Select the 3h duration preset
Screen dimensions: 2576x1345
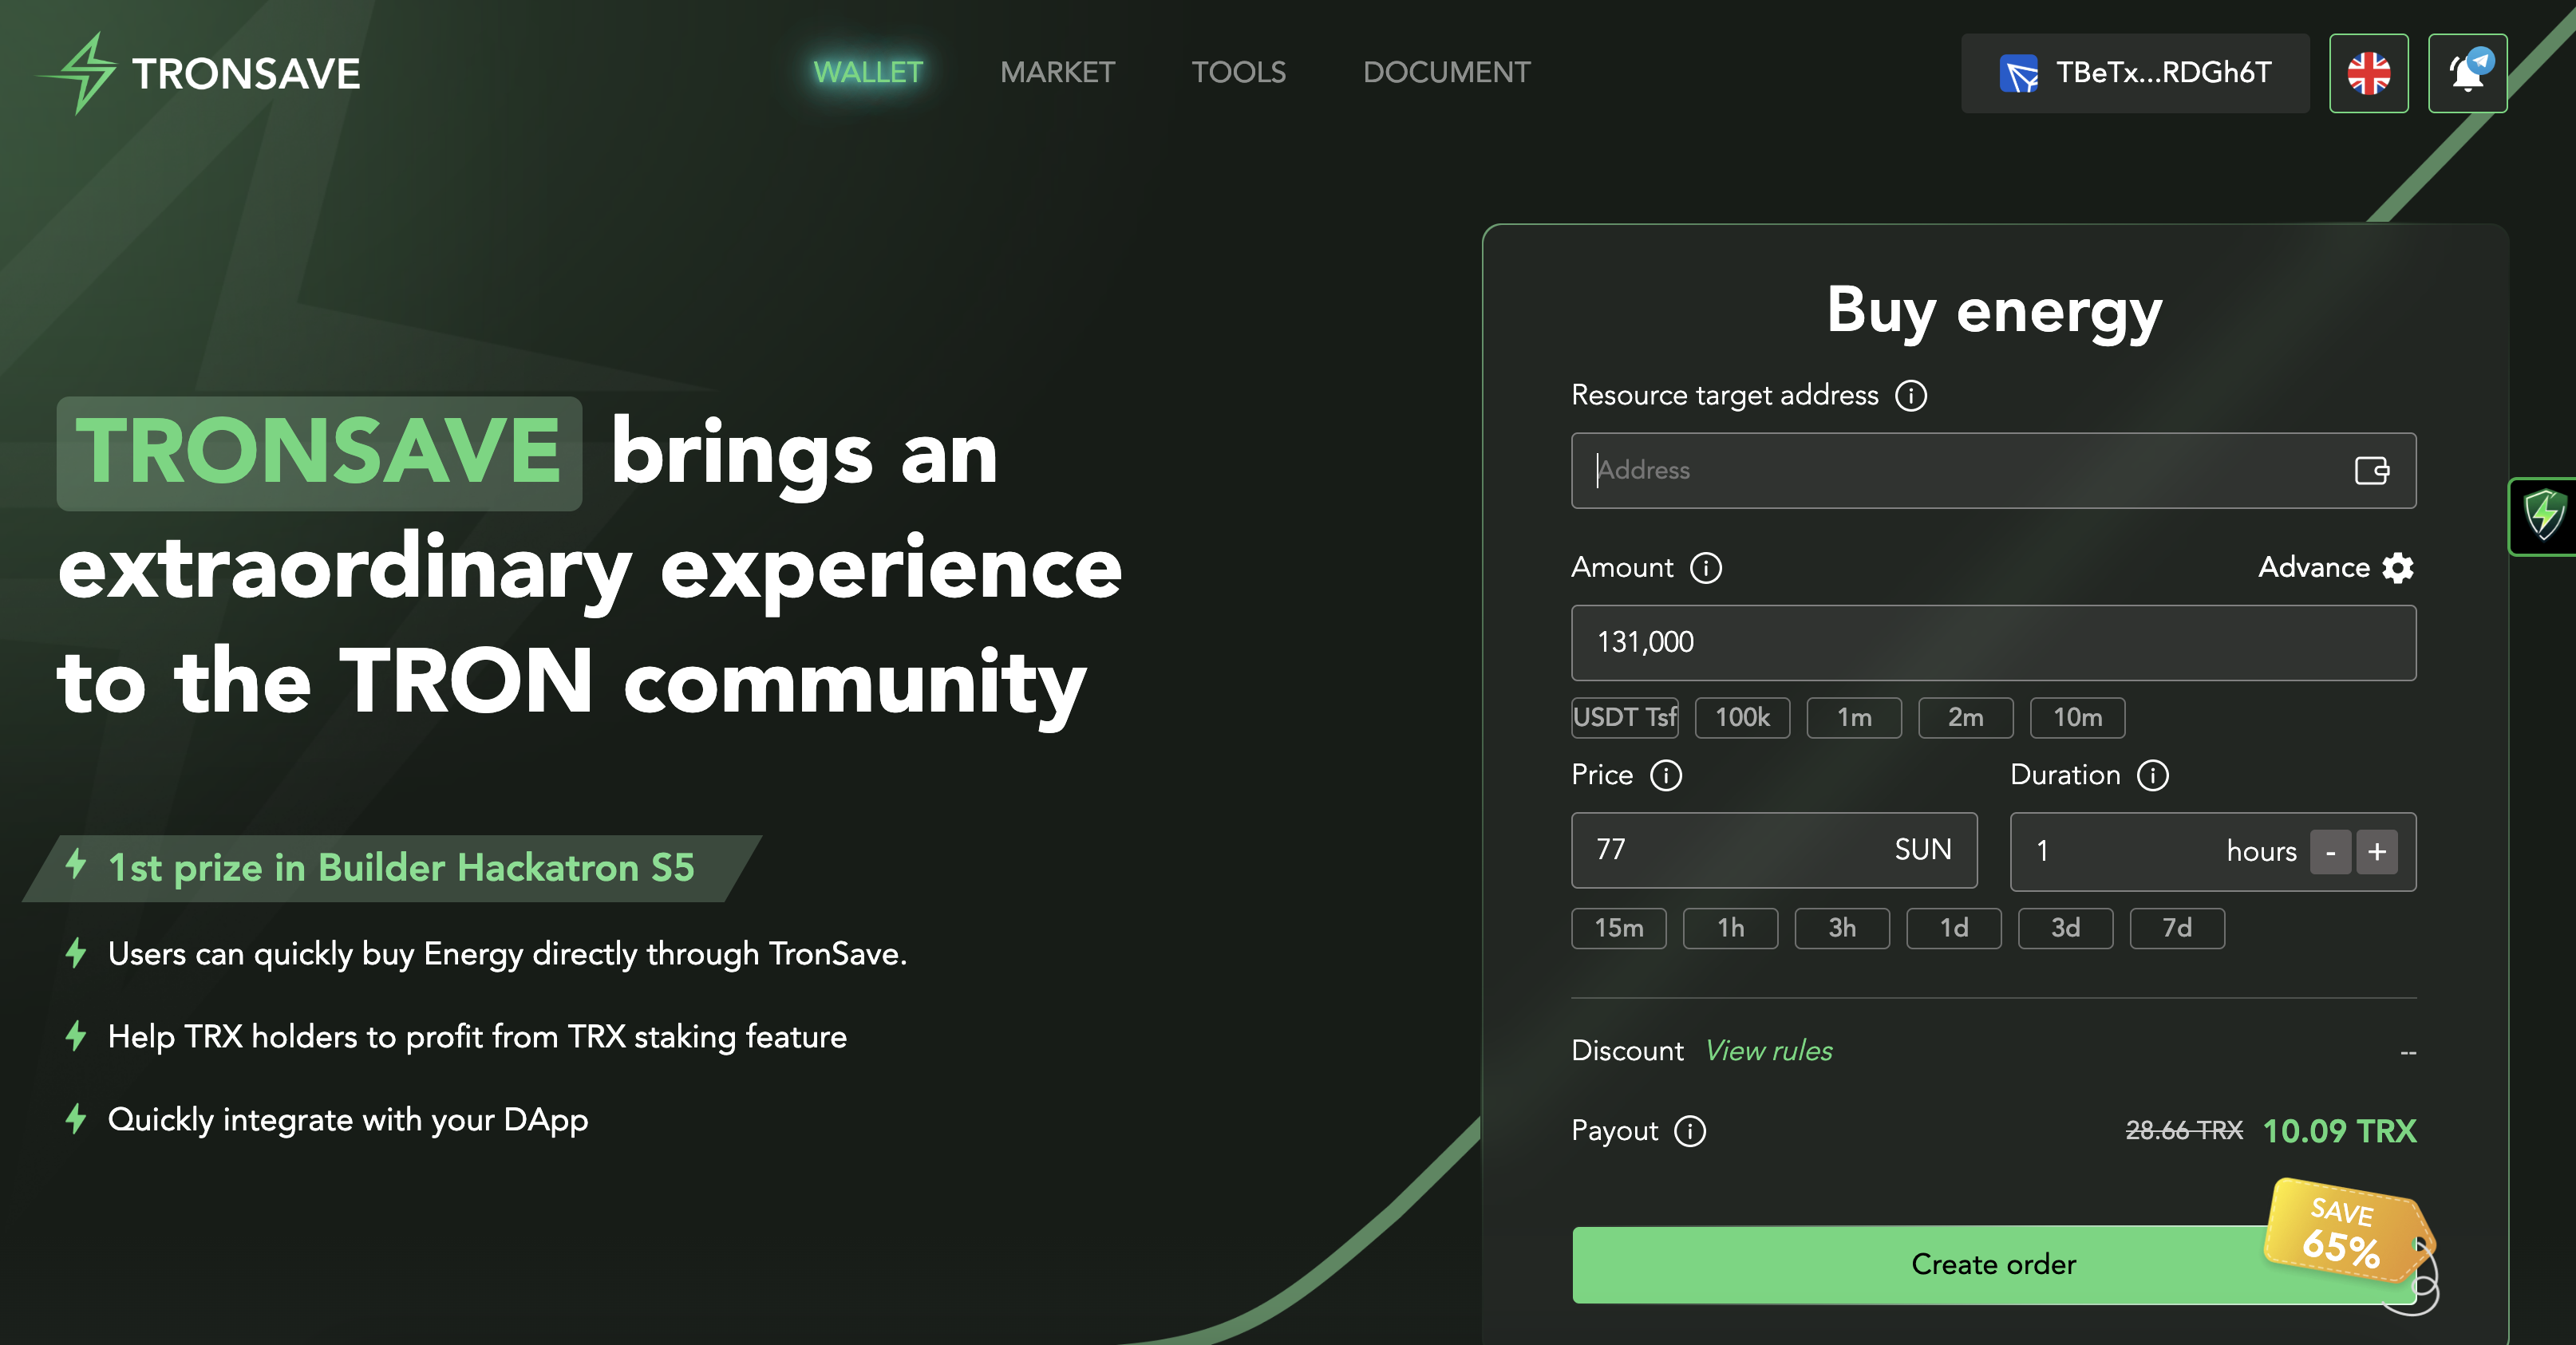(x=1842, y=928)
